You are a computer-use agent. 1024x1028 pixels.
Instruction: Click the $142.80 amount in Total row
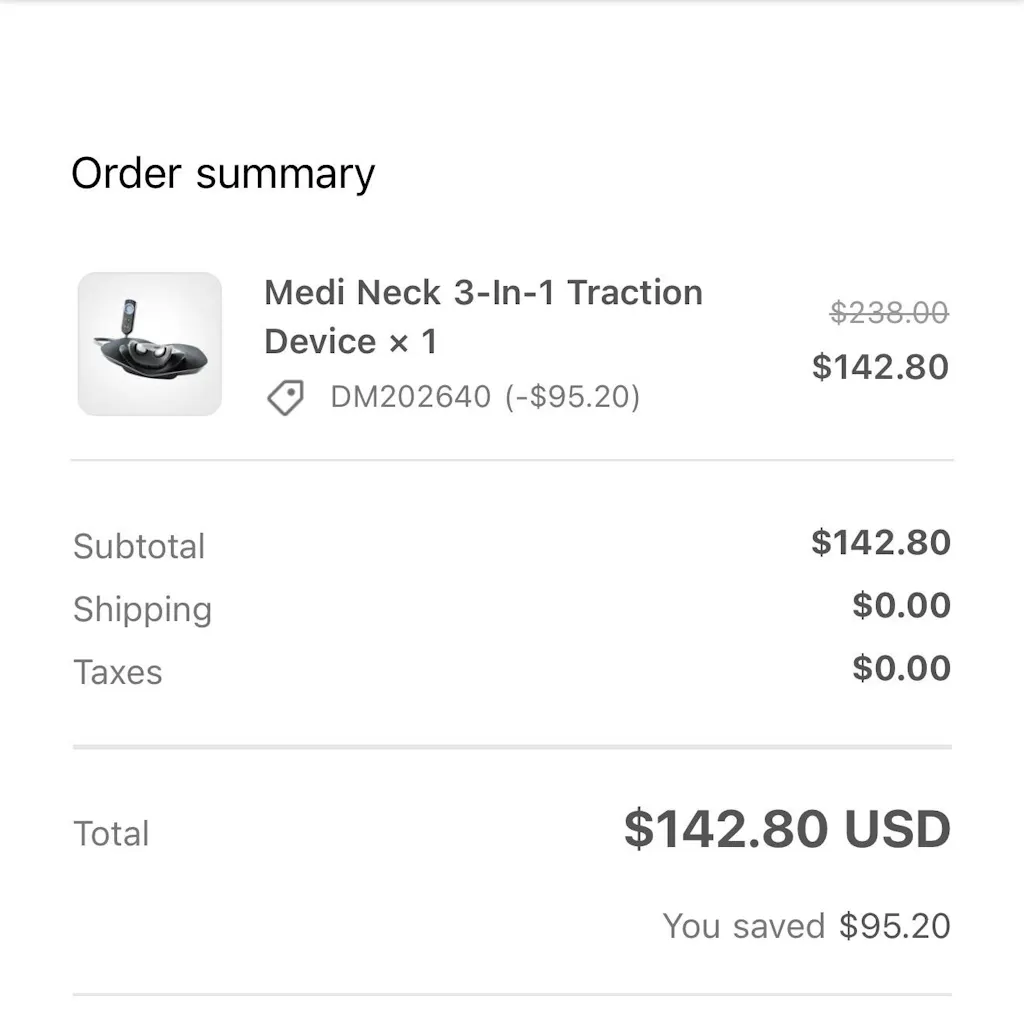726,830
